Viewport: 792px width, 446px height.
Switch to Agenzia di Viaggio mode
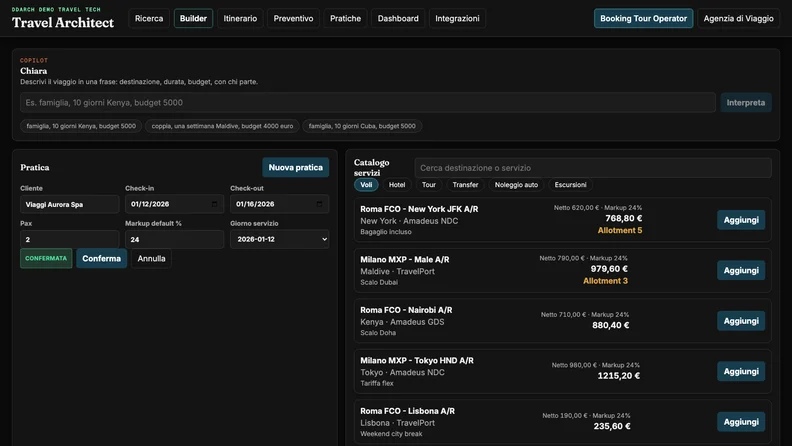(x=738, y=19)
